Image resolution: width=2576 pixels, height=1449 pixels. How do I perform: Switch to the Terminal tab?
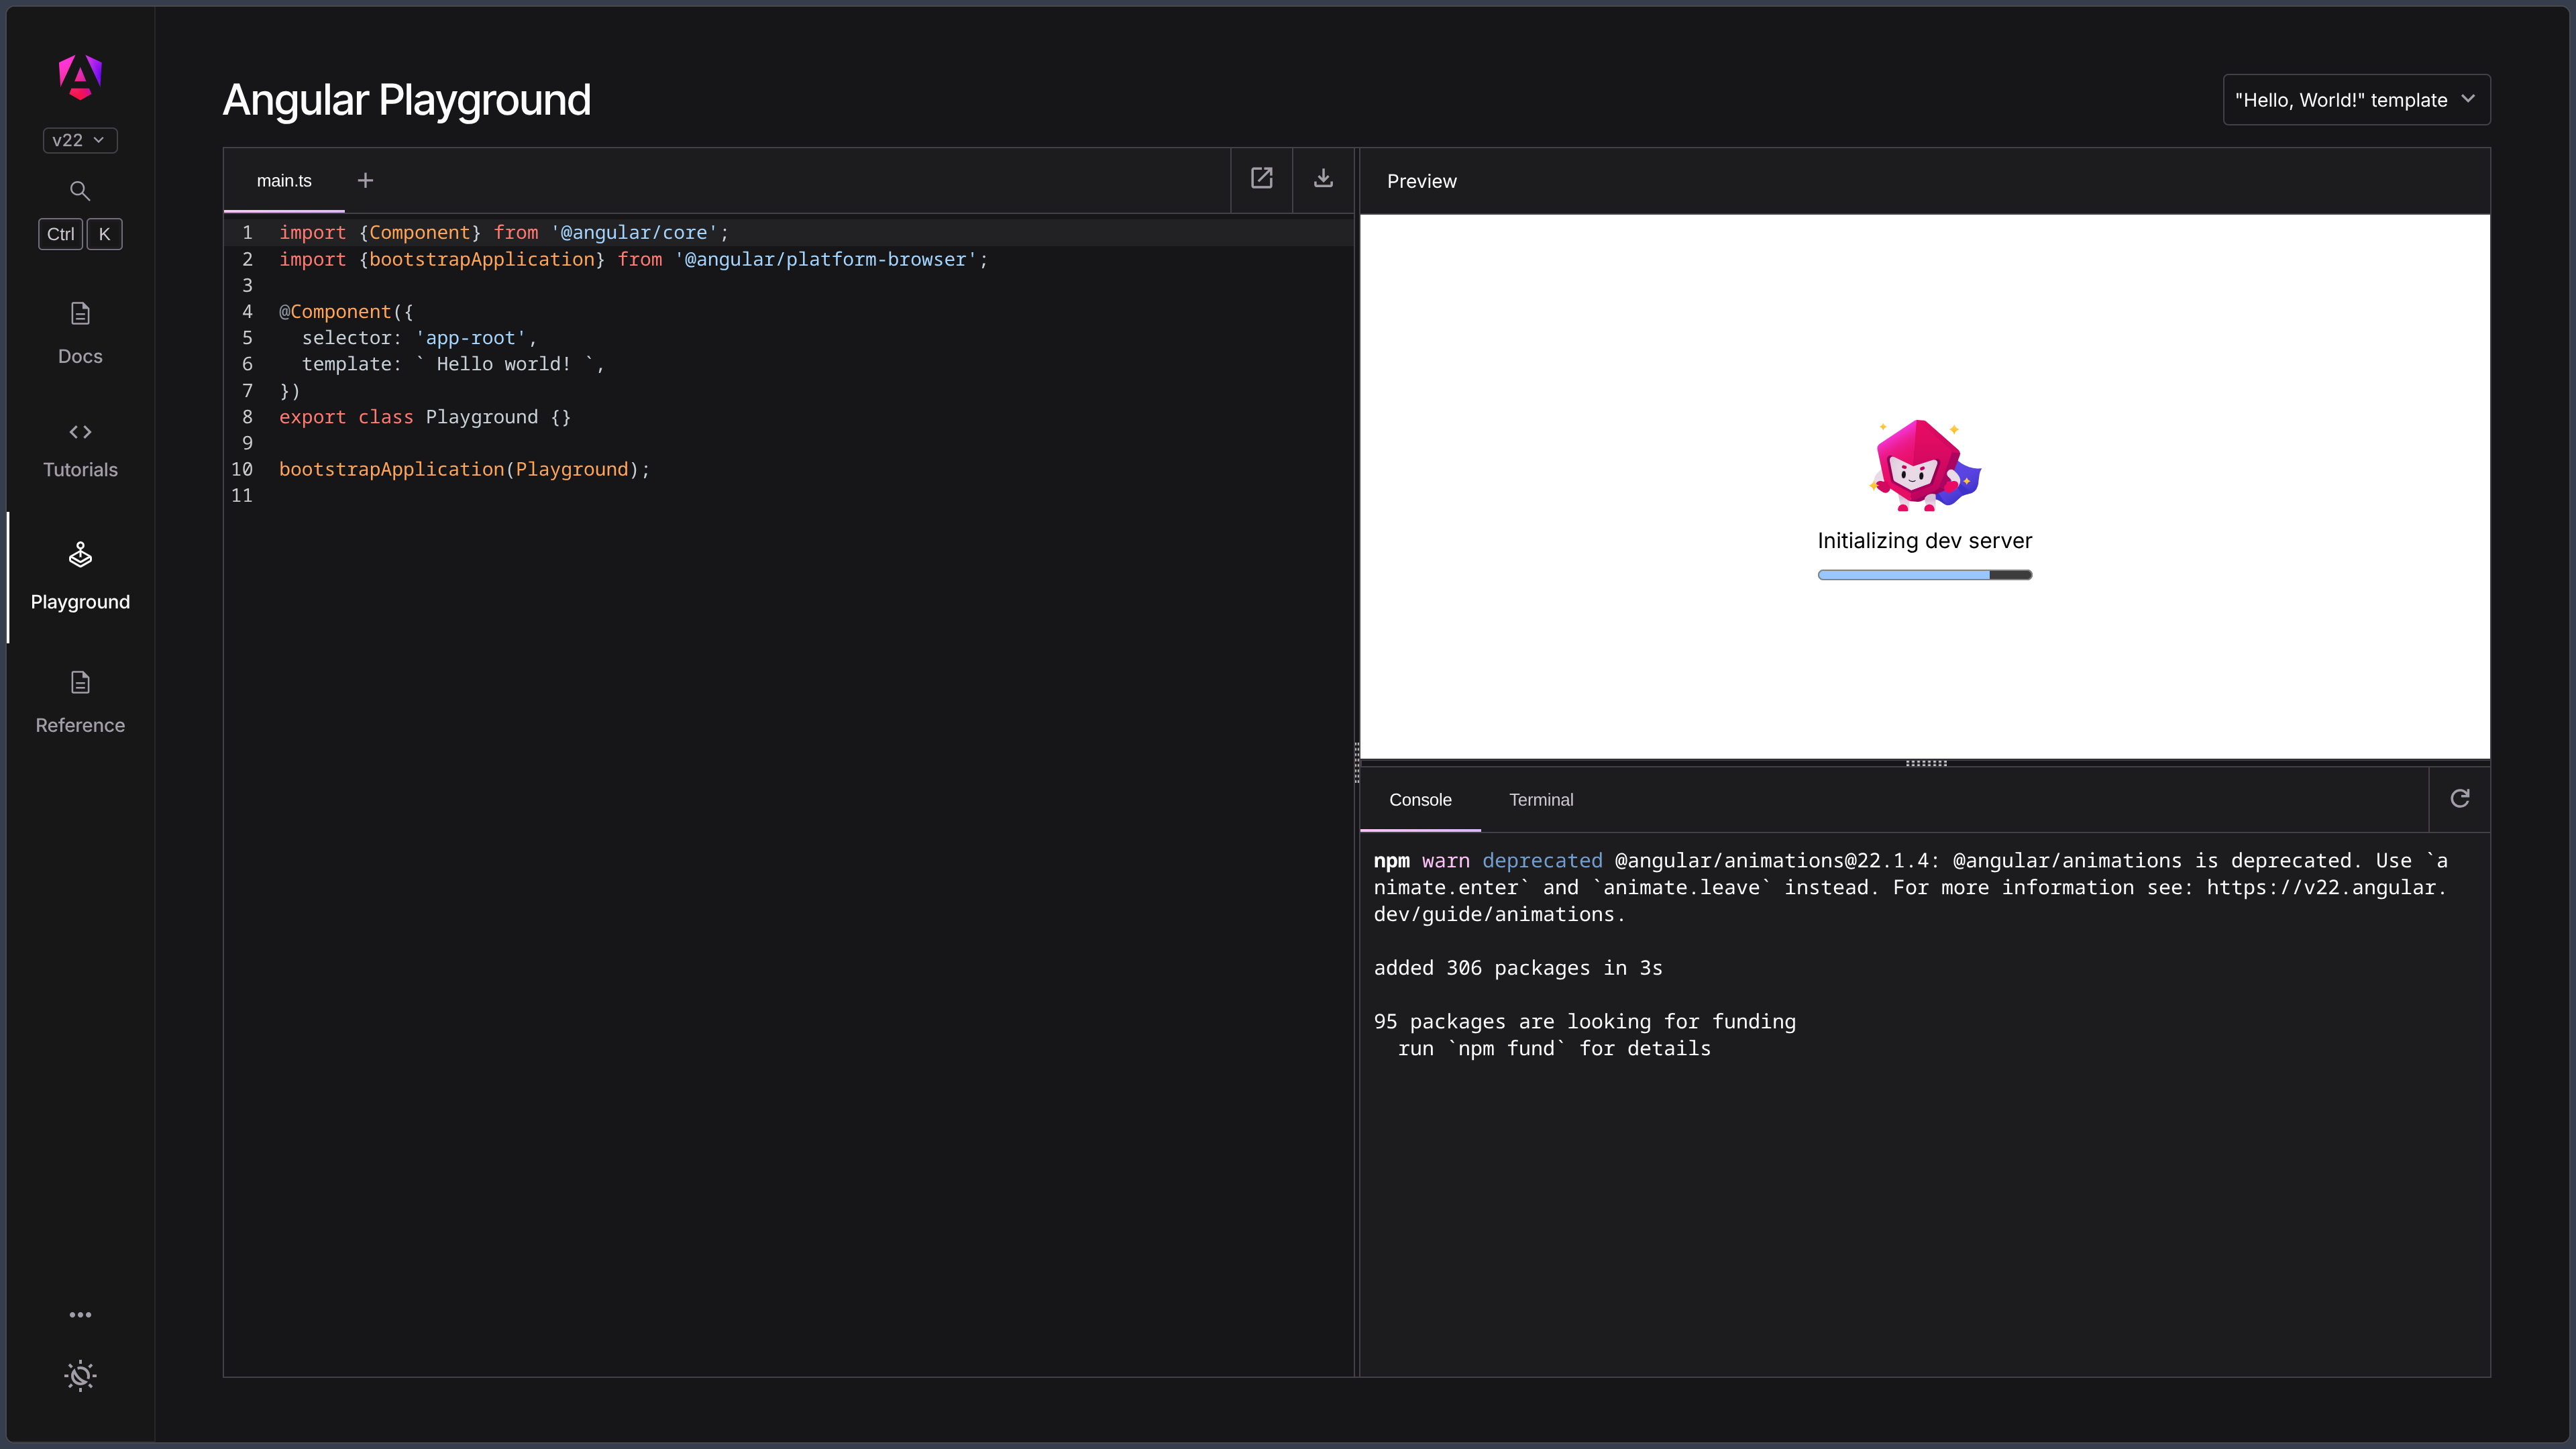pyautogui.click(x=1541, y=800)
